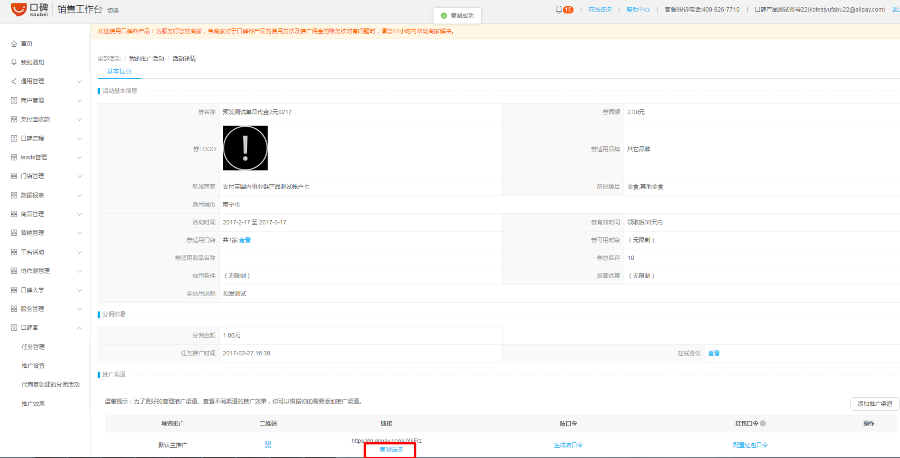Expand the 营销管理 chevron
The image size is (900, 458).
(x=79, y=233)
